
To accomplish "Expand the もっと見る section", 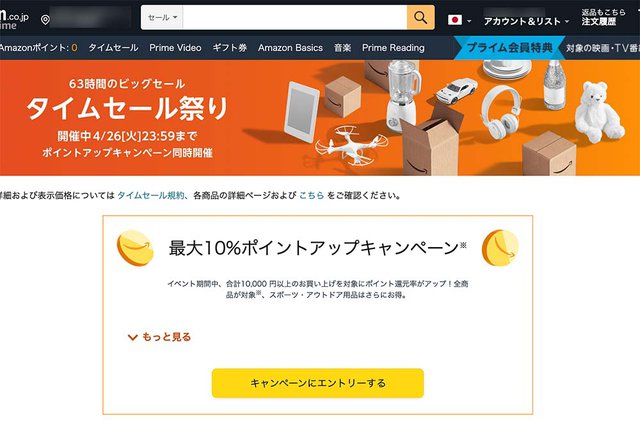I will click(160, 337).
